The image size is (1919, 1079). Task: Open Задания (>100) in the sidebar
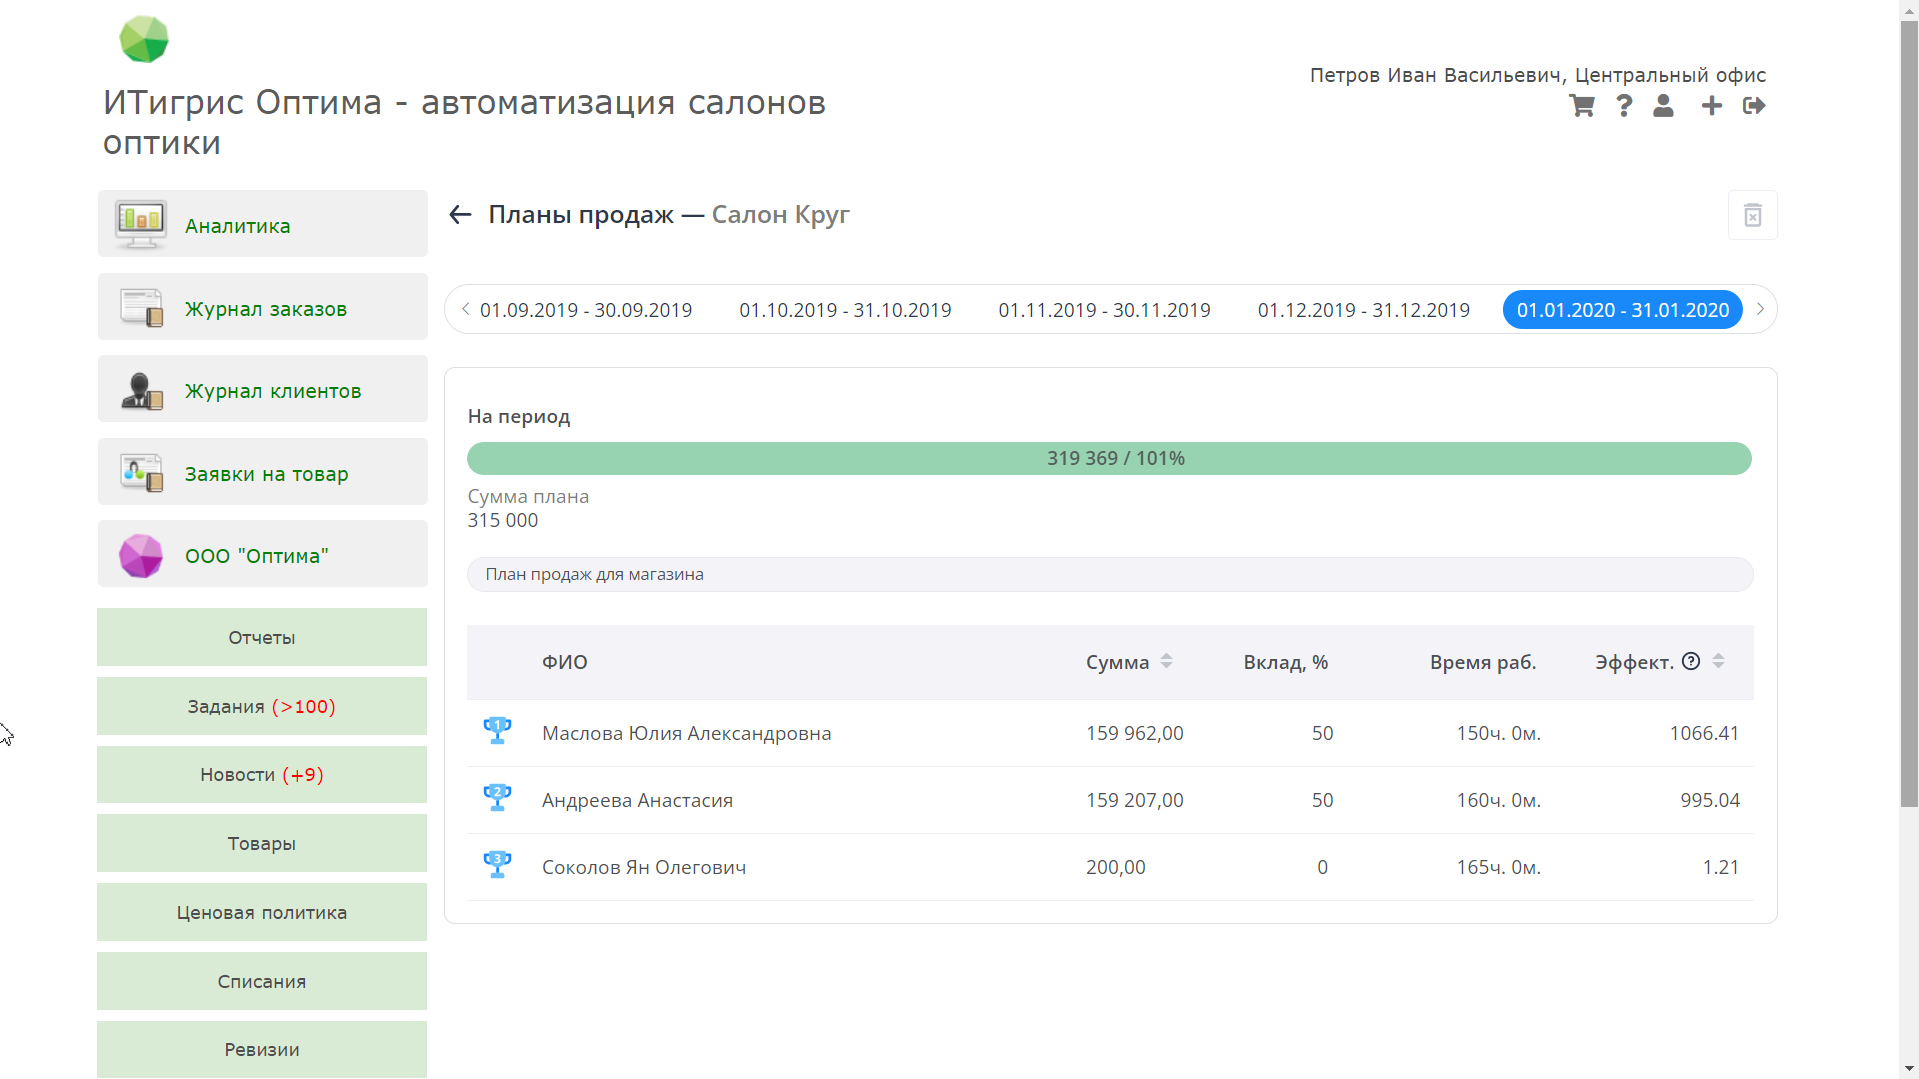(262, 706)
